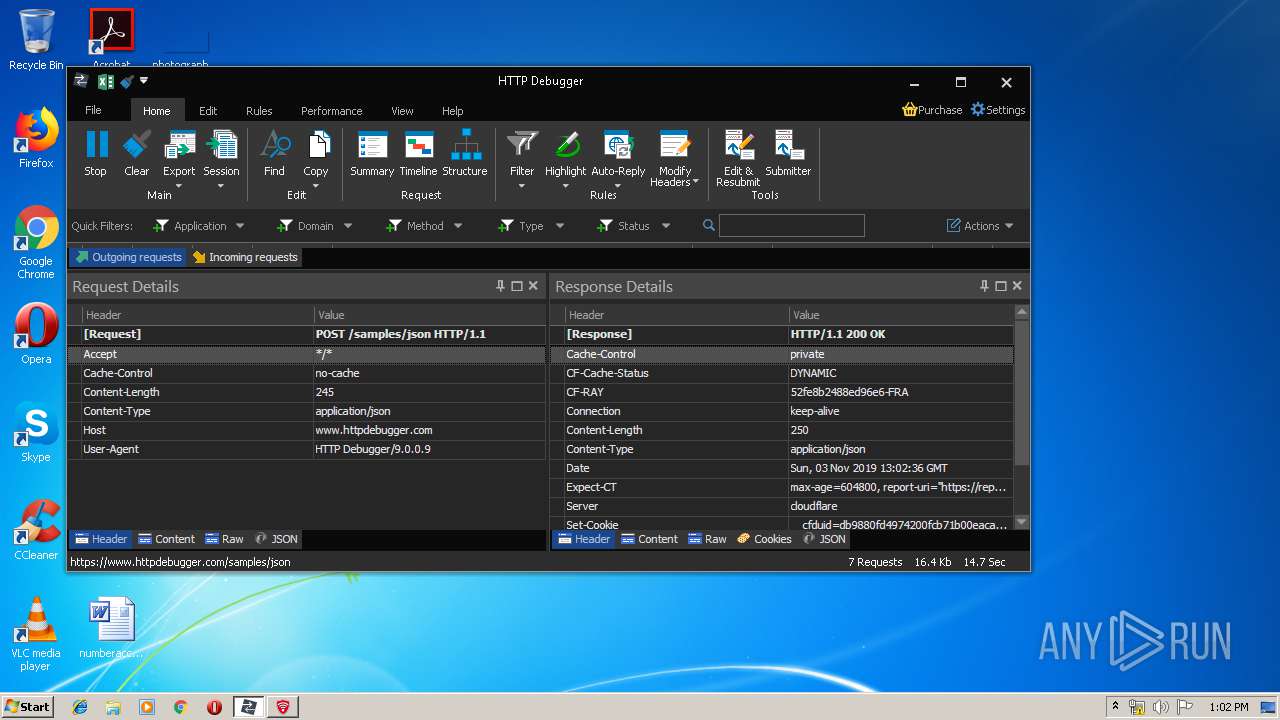Show the Summary view
This screenshot has width=1280, height=720.
point(372,154)
